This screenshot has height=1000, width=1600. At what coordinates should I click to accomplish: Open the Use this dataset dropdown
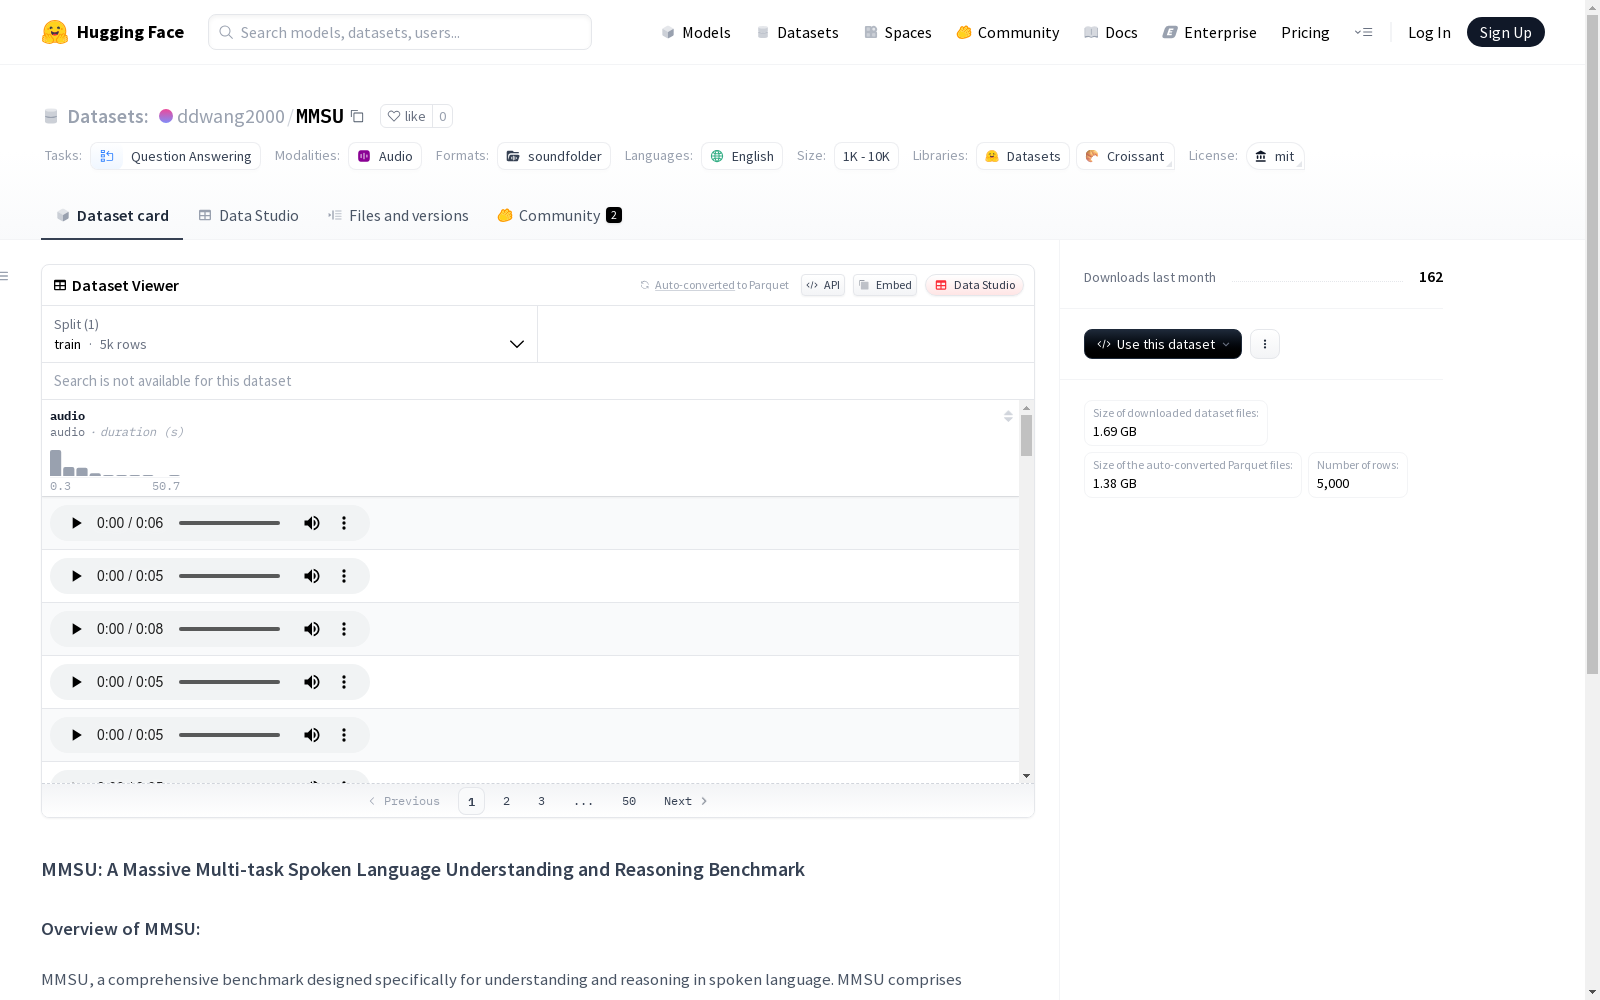coord(1162,344)
